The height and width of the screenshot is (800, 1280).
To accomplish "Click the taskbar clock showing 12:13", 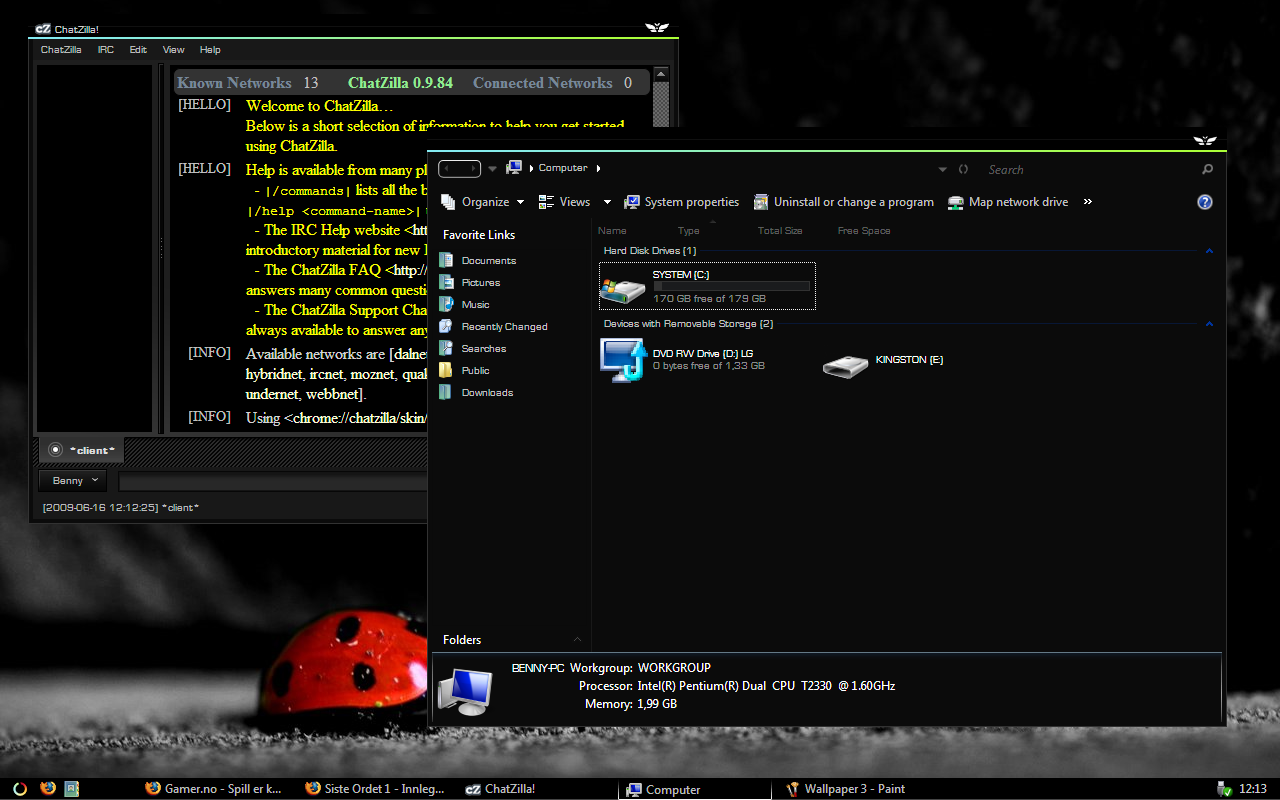I will click(1253, 789).
